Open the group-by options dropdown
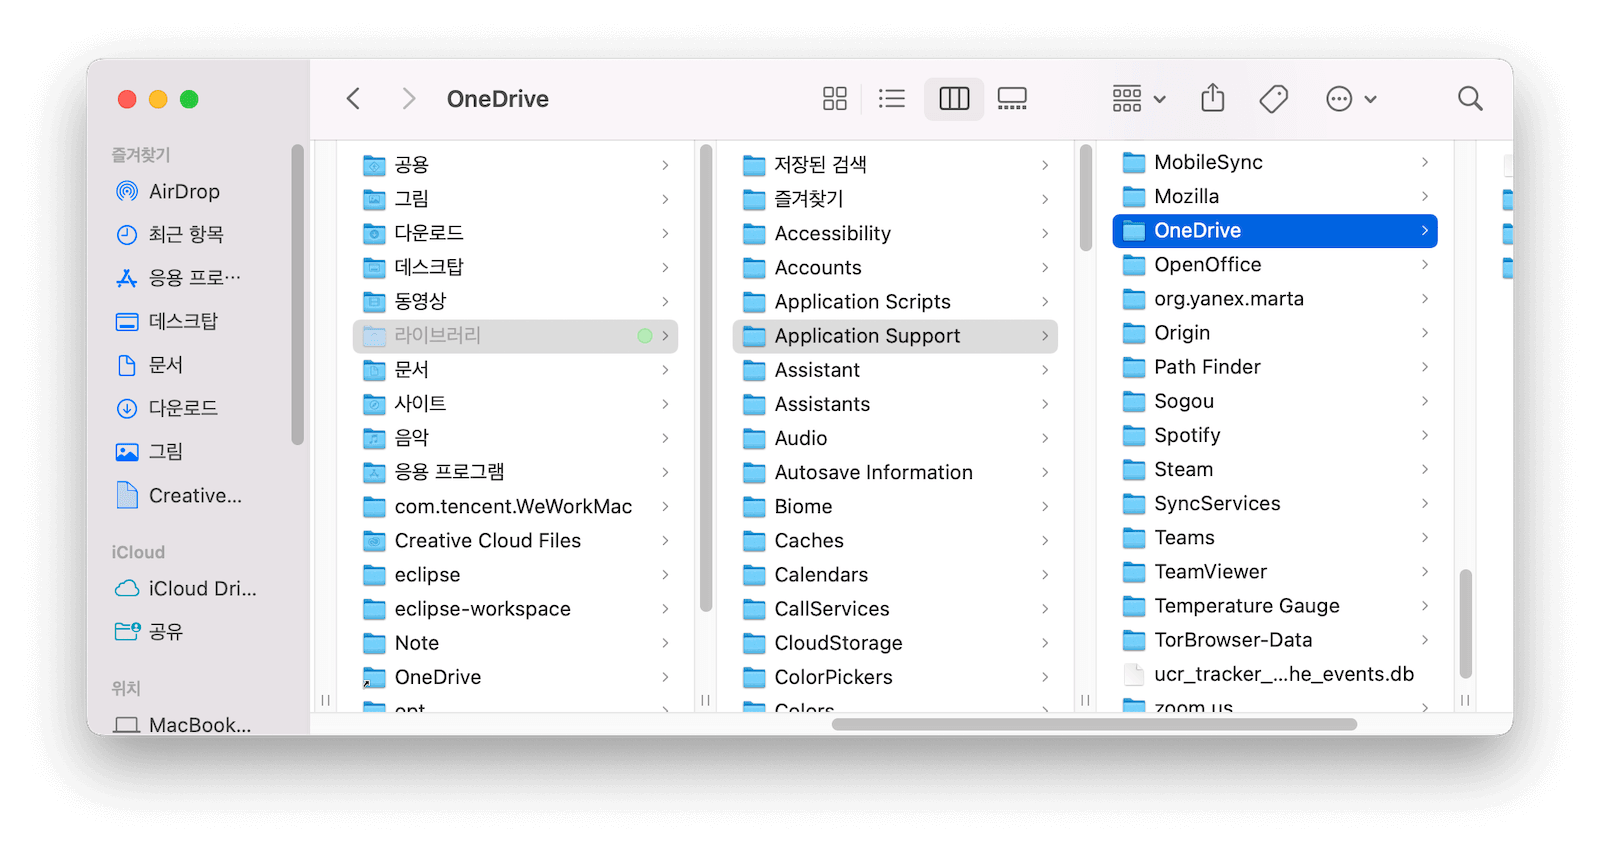This screenshot has width=1600, height=850. (1139, 98)
